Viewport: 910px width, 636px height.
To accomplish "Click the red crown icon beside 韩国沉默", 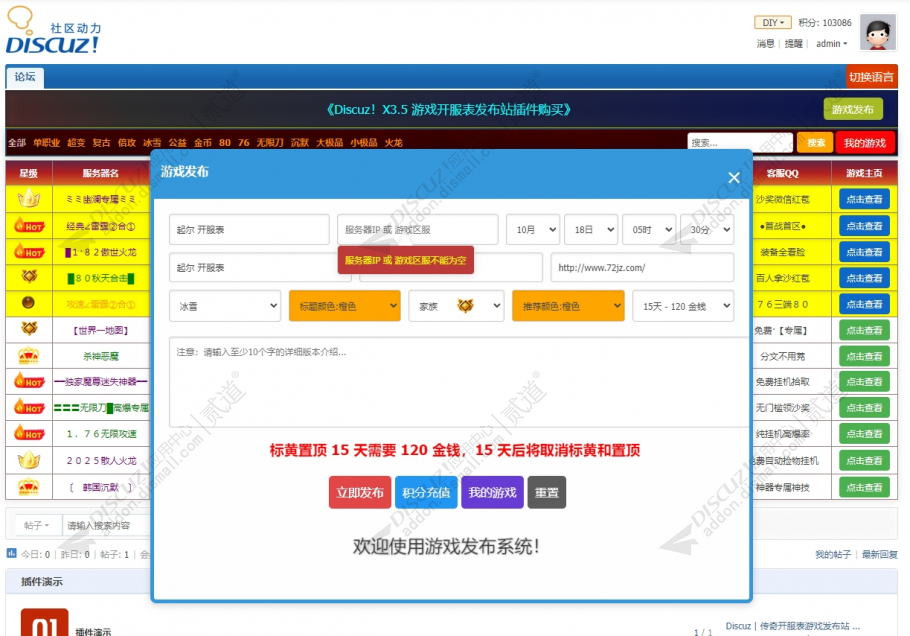I will tap(28, 487).
